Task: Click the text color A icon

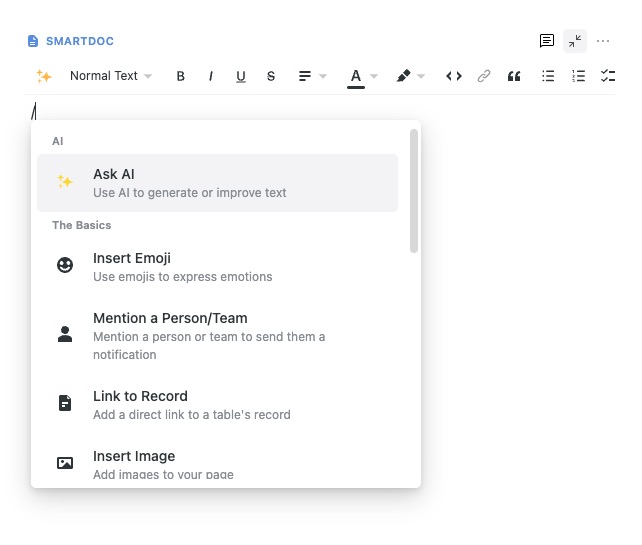Action: pyautogui.click(x=356, y=77)
